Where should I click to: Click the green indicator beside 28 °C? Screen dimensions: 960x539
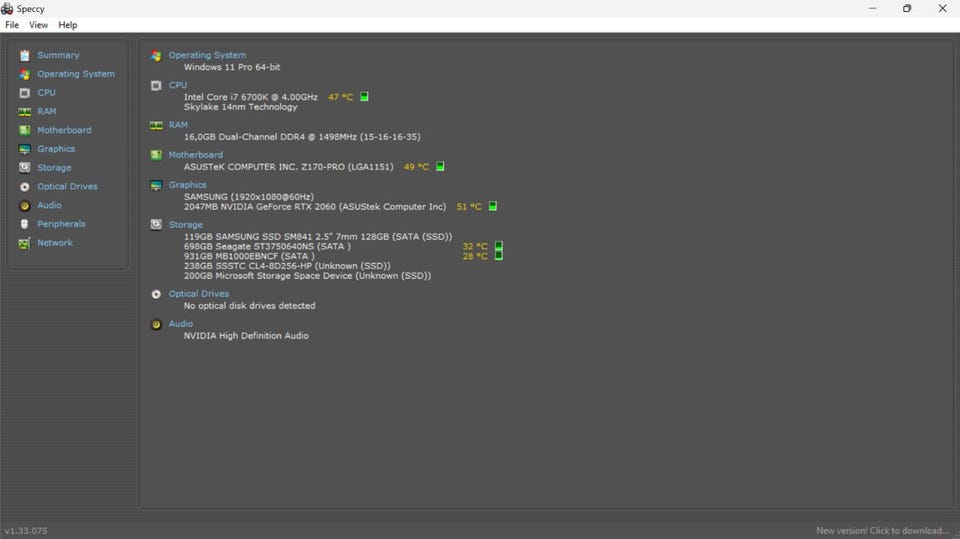[x=499, y=256]
